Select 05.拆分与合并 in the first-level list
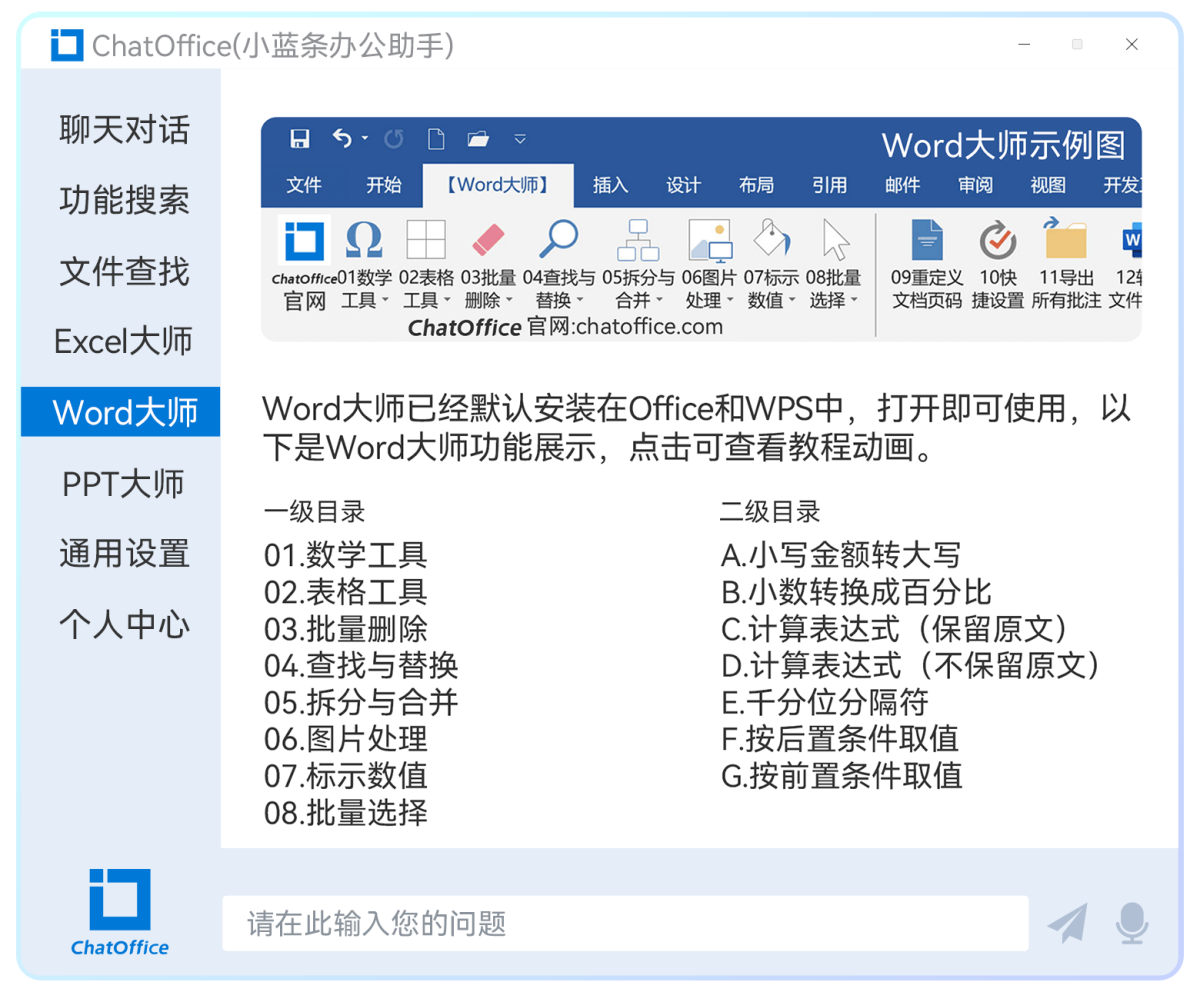The image size is (1200, 992). (361, 702)
